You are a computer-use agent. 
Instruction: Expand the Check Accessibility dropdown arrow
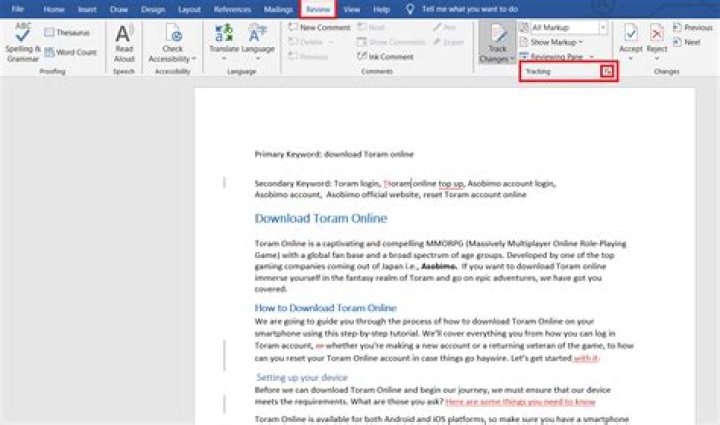coord(194,59)
